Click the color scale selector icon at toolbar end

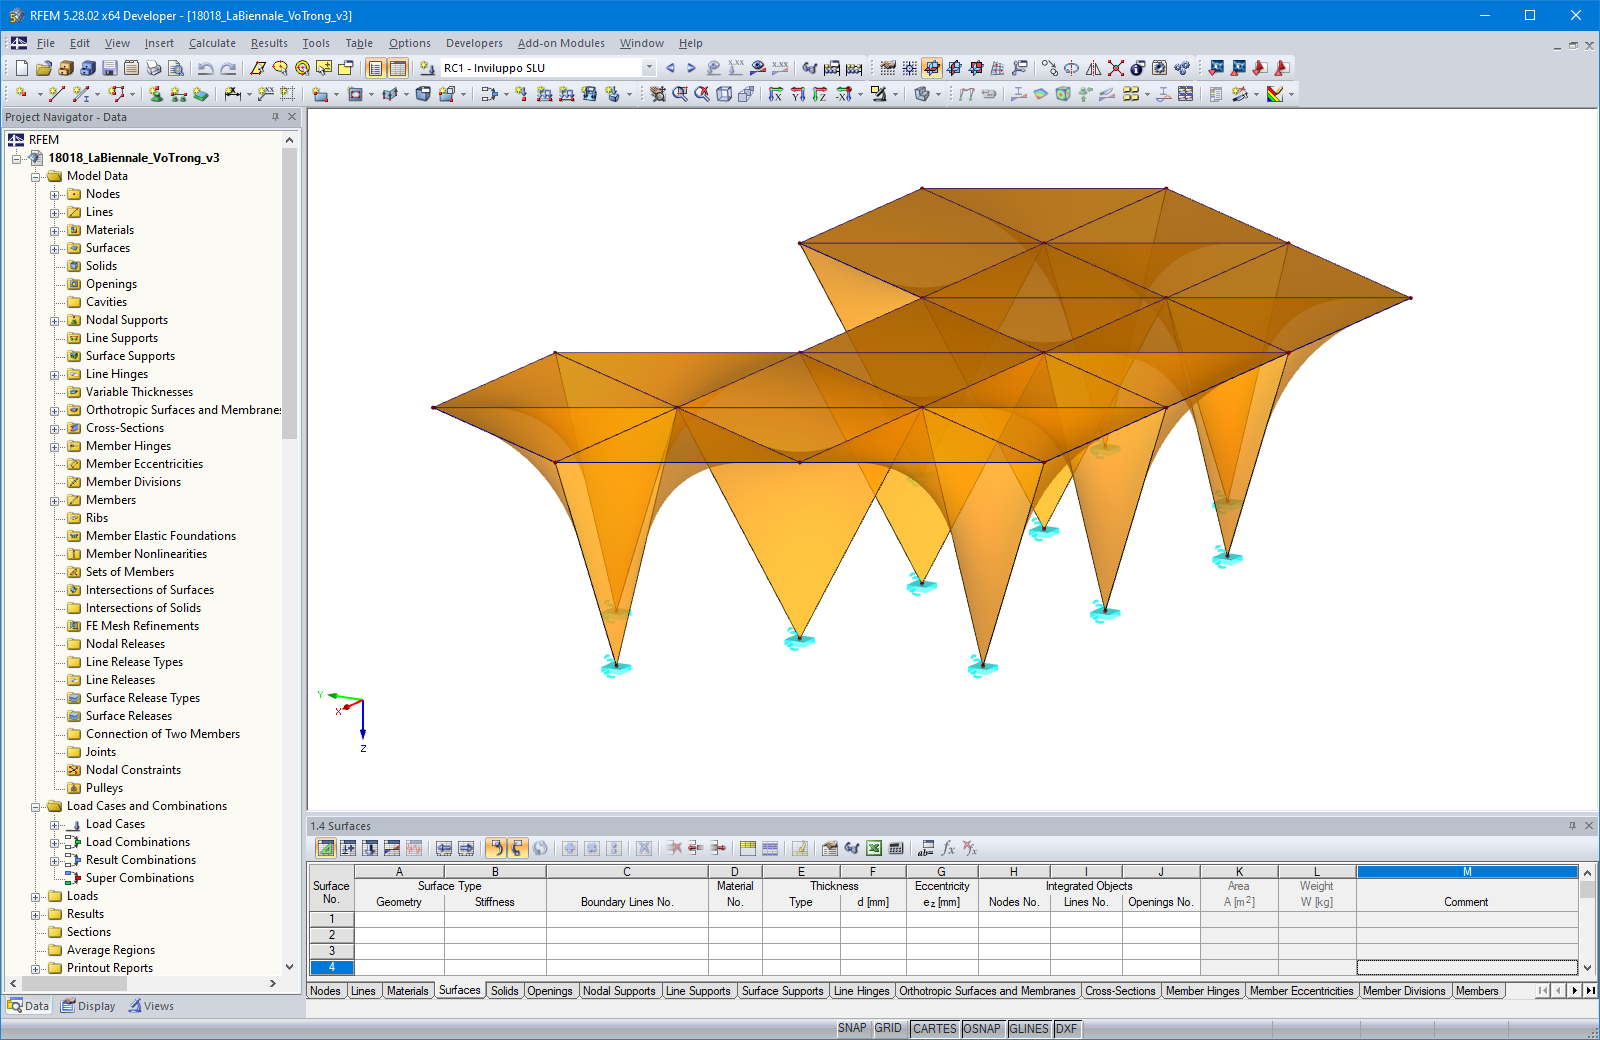click(x=1277, y=94)
